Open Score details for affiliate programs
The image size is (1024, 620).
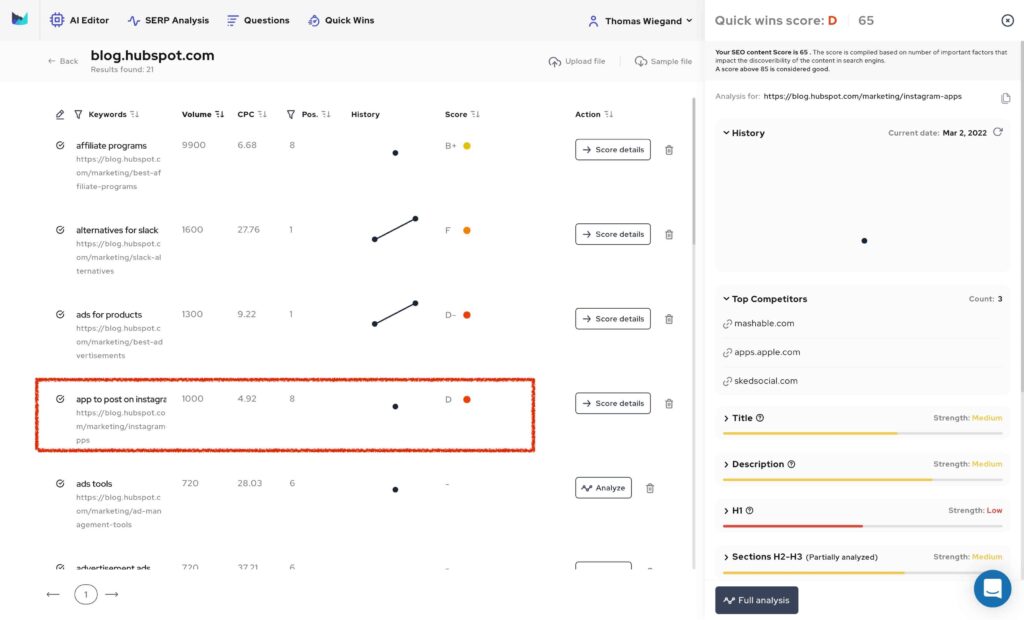pyautogui.click(x=613, y=150)
